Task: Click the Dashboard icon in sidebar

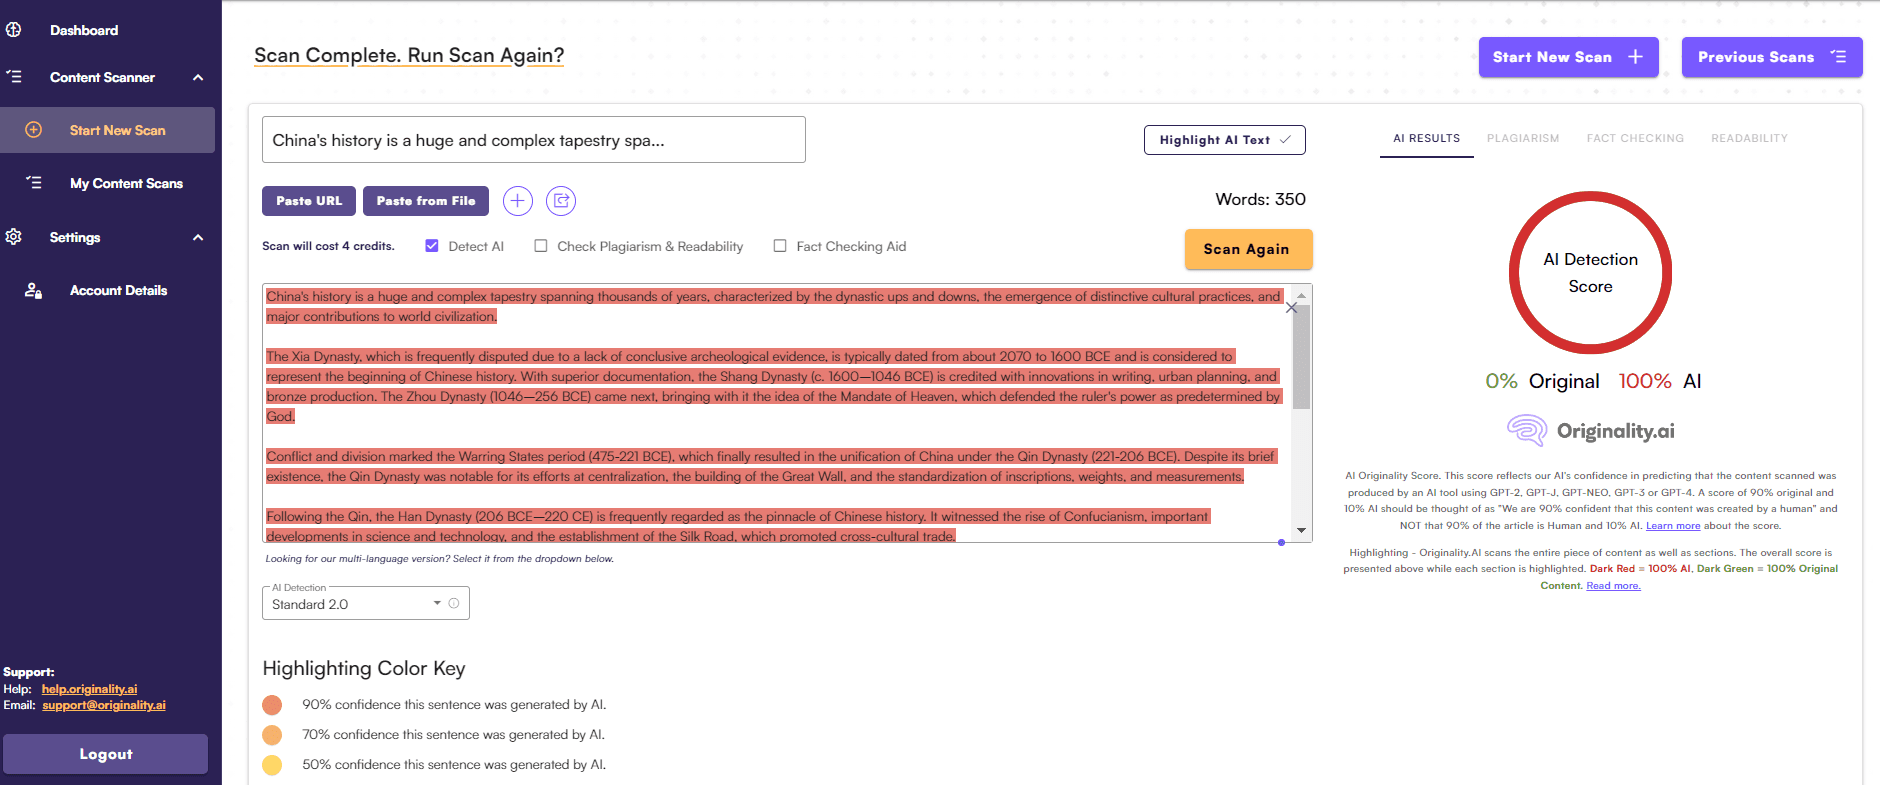Action: tap(14, 30)
